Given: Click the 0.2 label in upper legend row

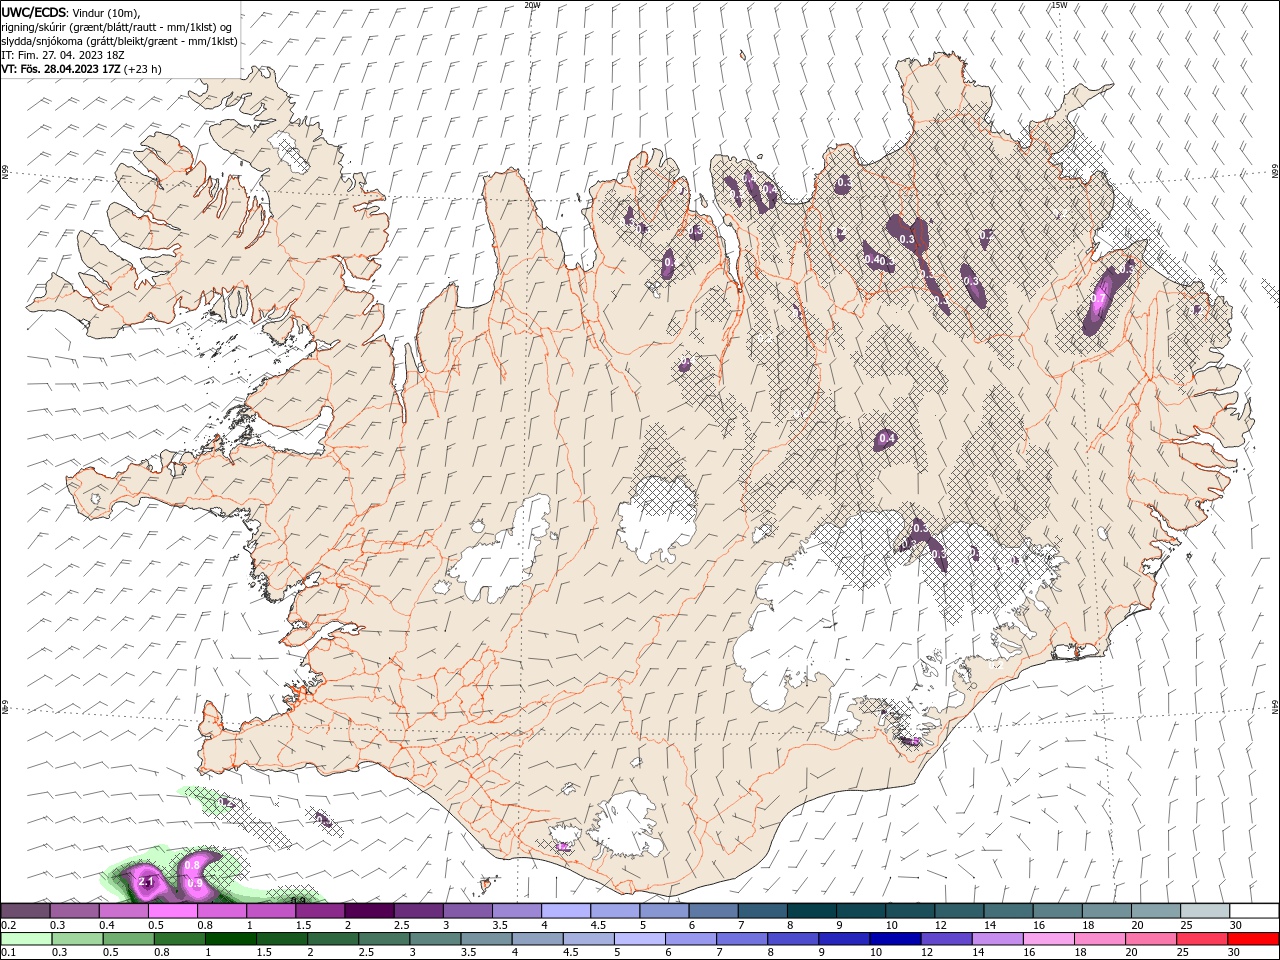Looking at the screenshot, I should (x=8, y=925).
